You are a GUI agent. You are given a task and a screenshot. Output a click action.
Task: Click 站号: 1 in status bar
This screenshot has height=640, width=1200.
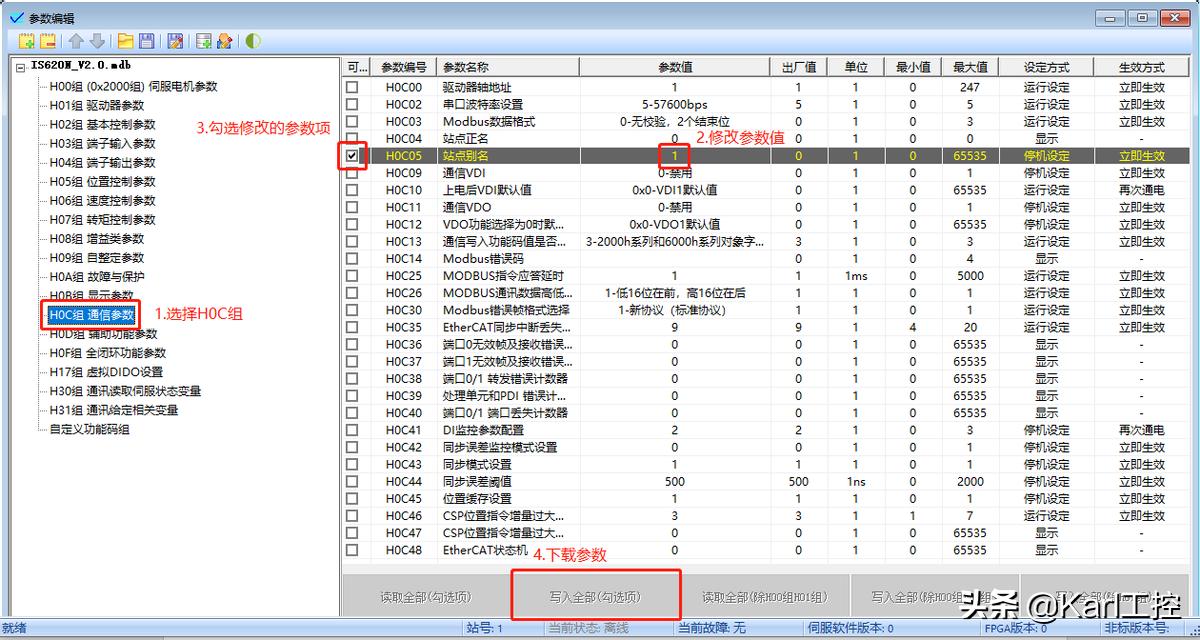484,628
